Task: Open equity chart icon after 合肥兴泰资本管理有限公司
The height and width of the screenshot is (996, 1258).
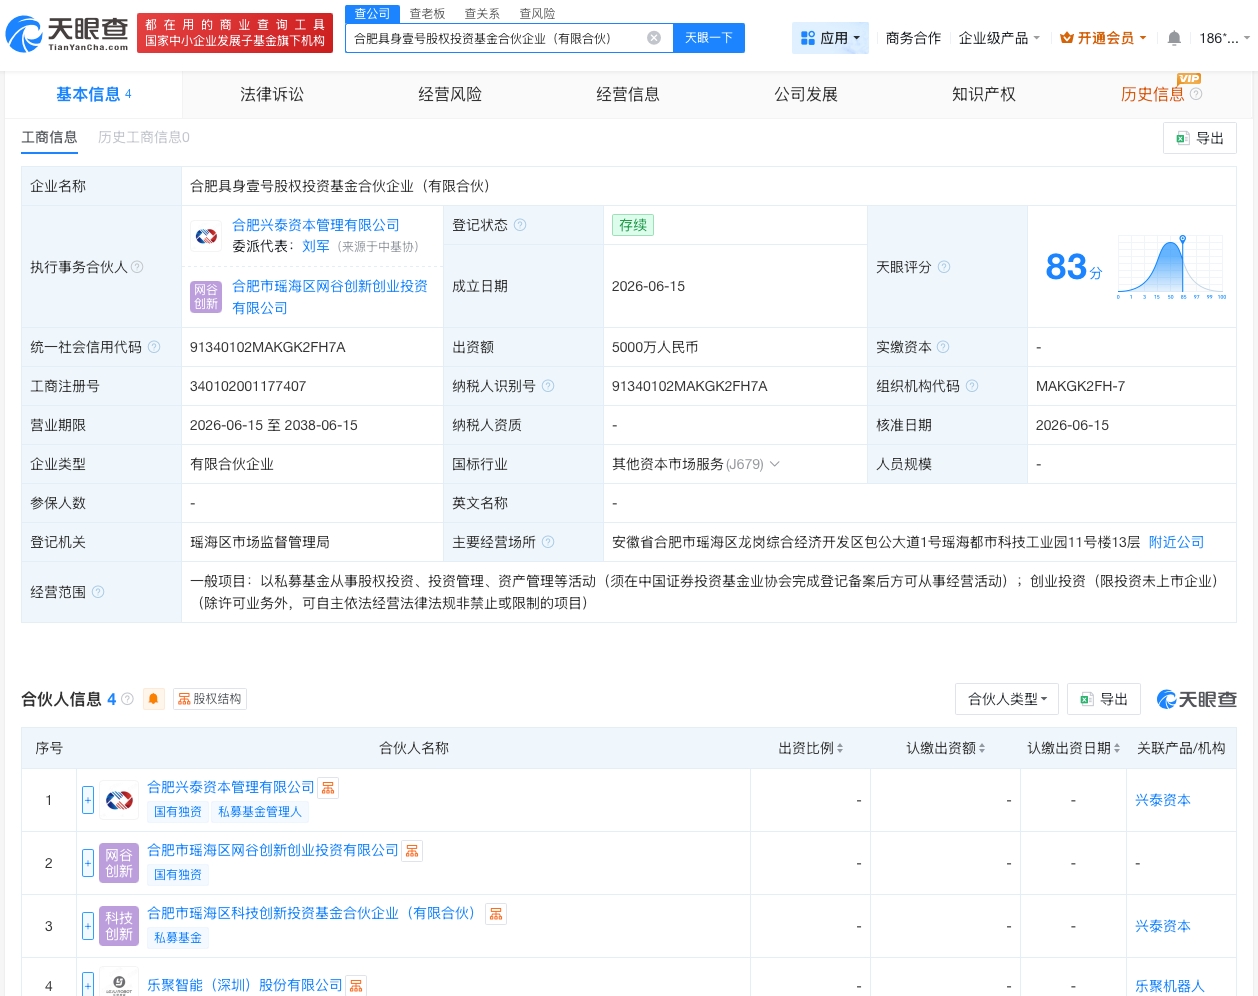Action: [x=328, y=788]
